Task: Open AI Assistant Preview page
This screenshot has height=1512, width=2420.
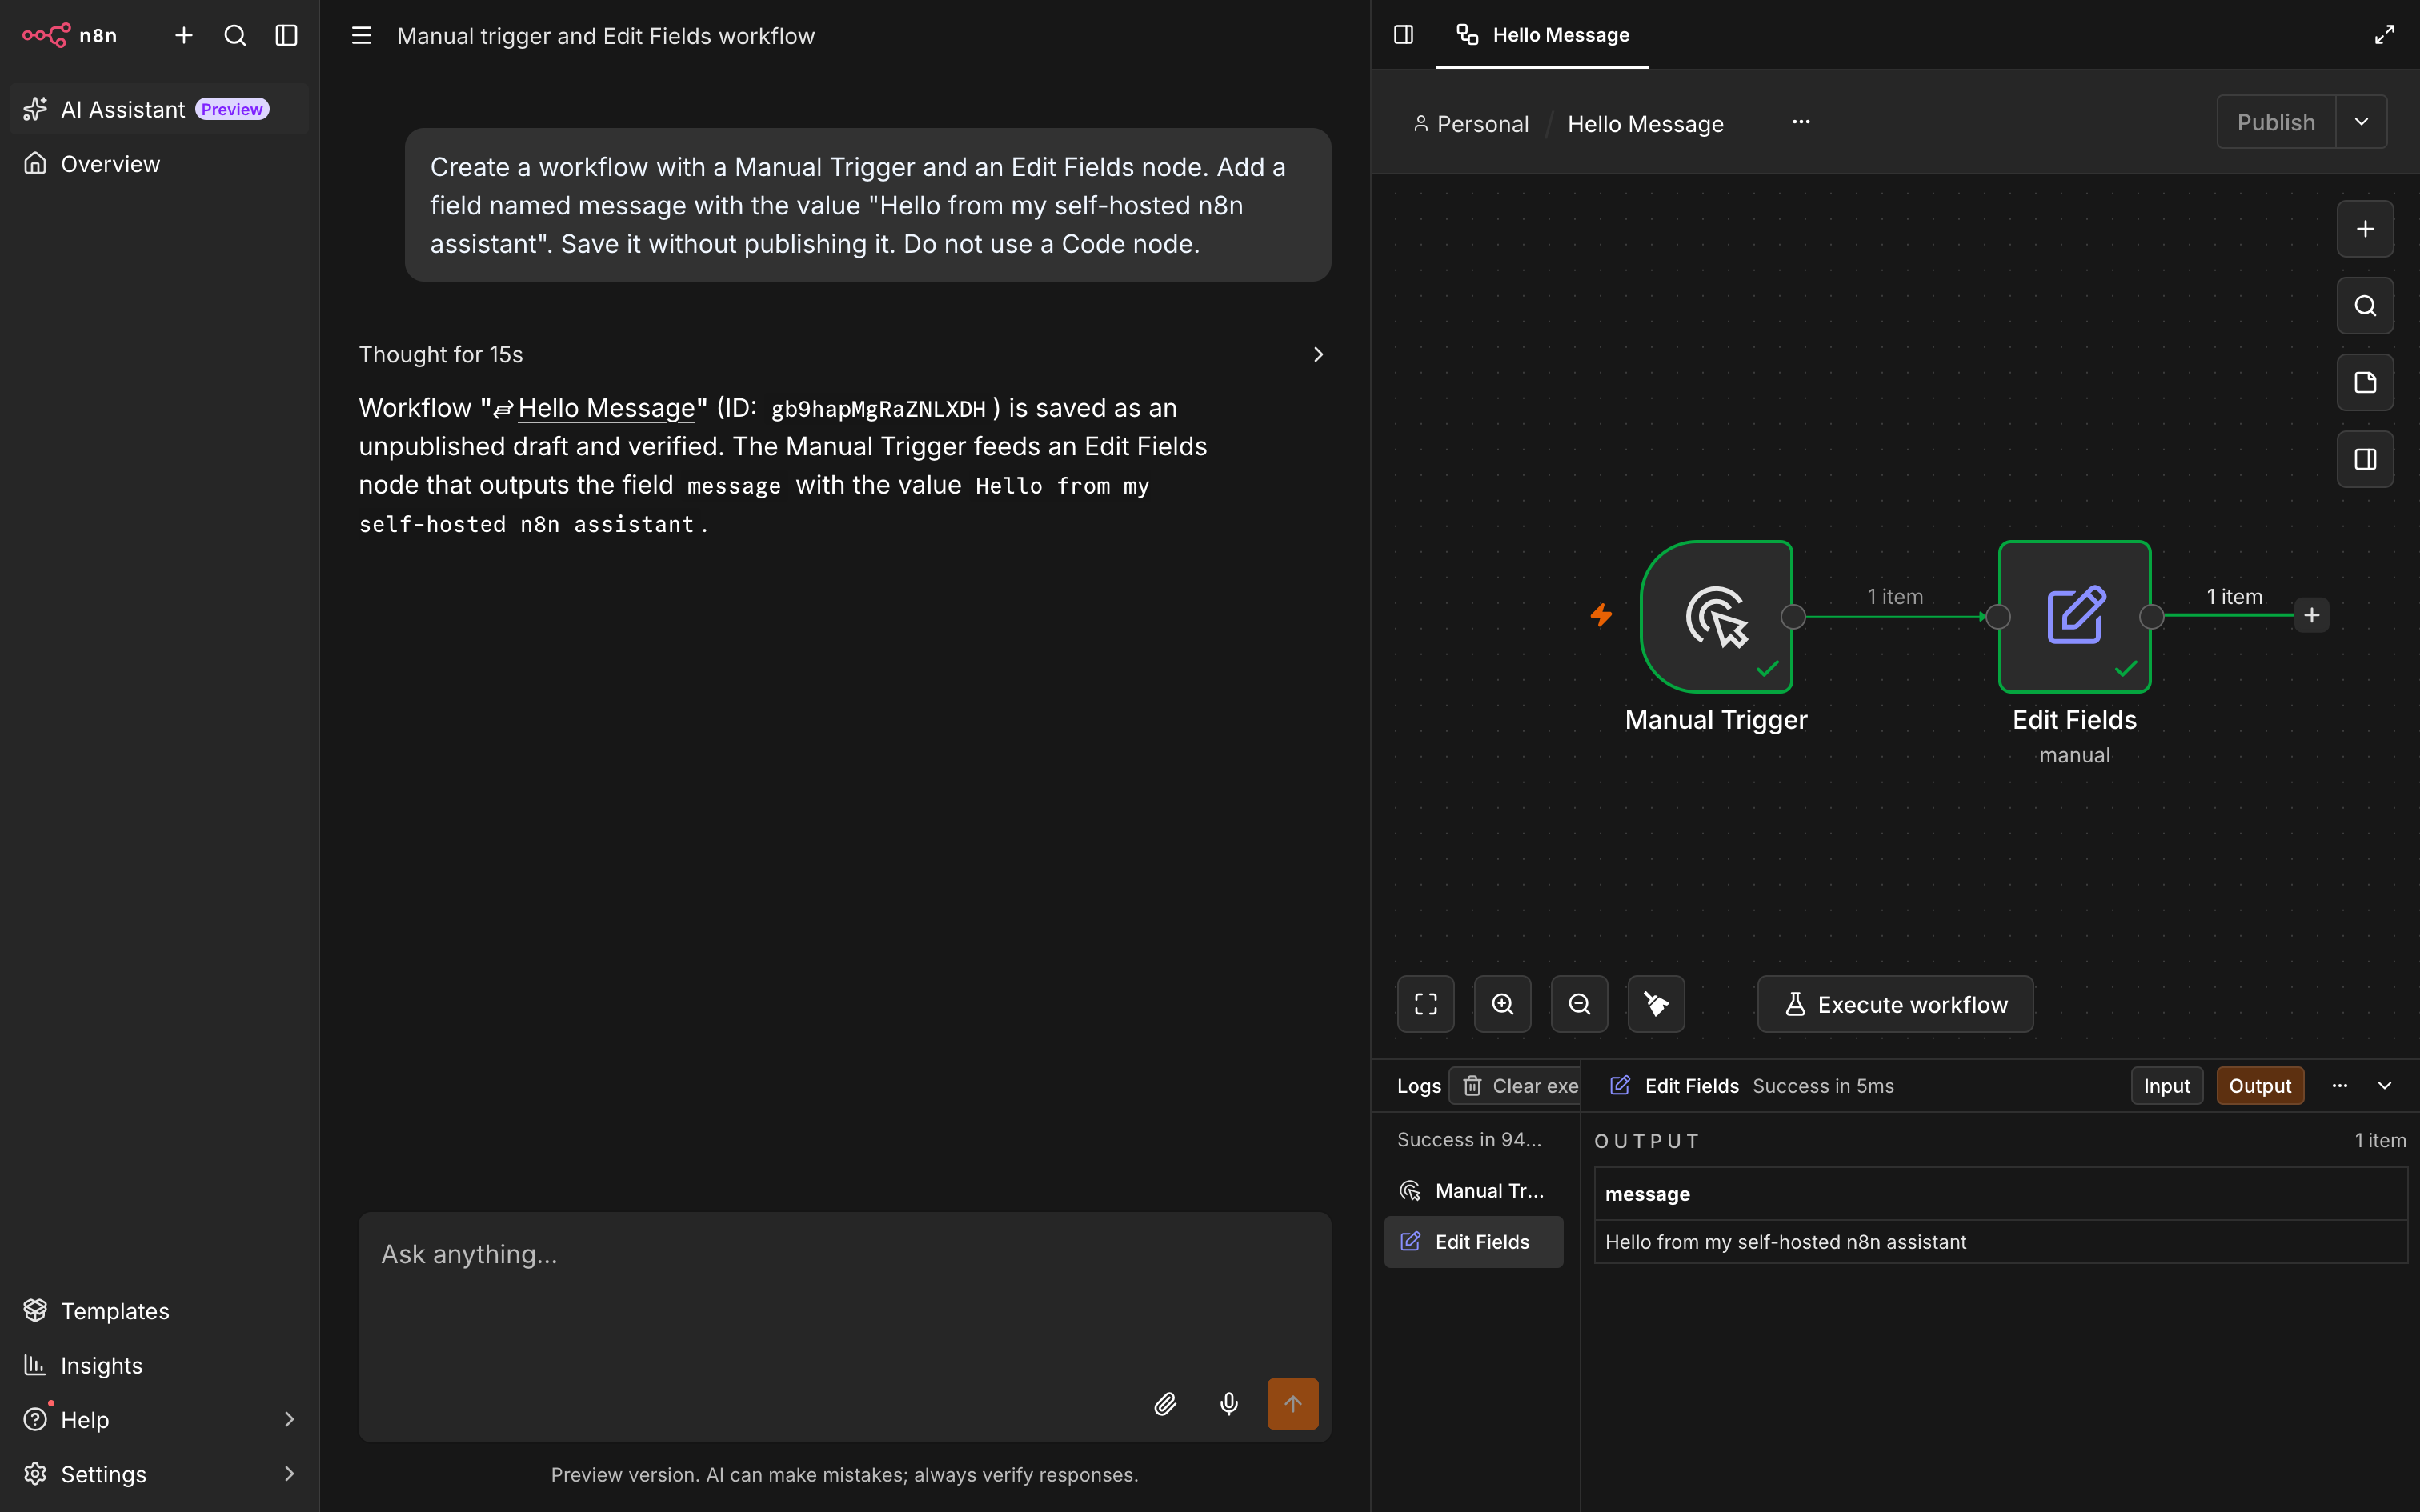Action: coord(160,109)
